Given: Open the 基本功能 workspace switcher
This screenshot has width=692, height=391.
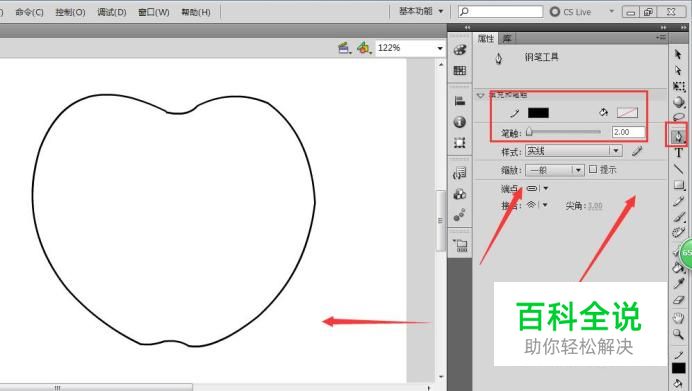Looking at the screenshot, I should [421, 11].
